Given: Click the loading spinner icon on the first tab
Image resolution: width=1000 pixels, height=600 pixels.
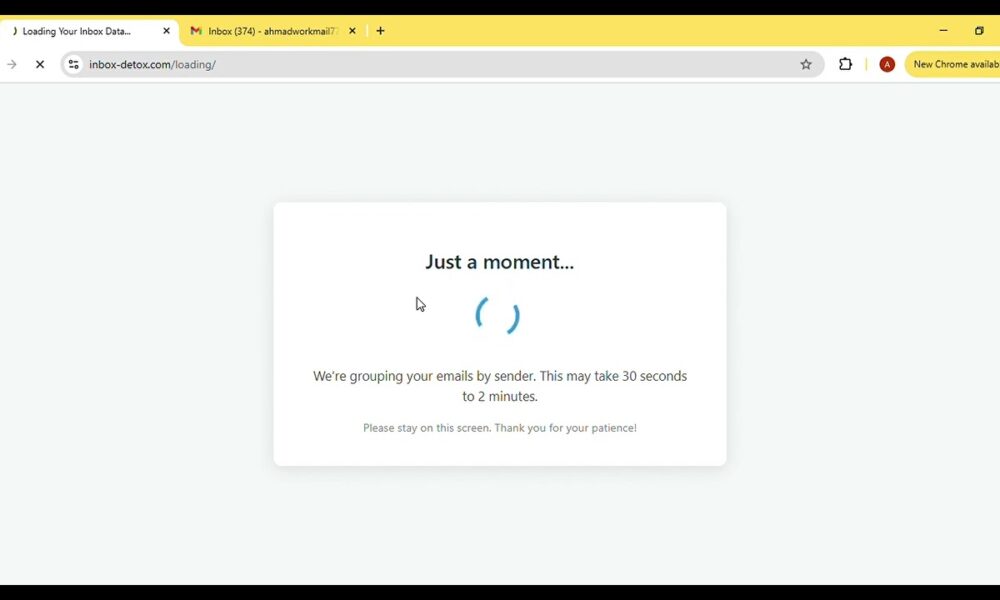Looking at the screenshot, I should coord(14,31).
